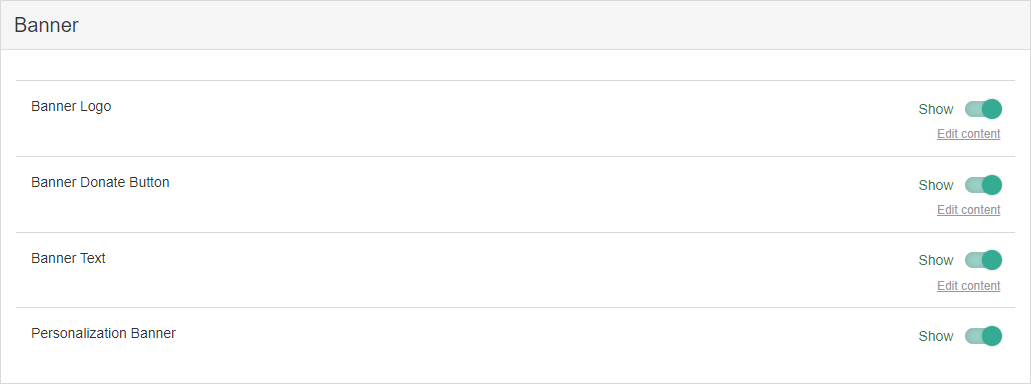Click Edit content under Banner Donate Button toggle

click(969, 210)
